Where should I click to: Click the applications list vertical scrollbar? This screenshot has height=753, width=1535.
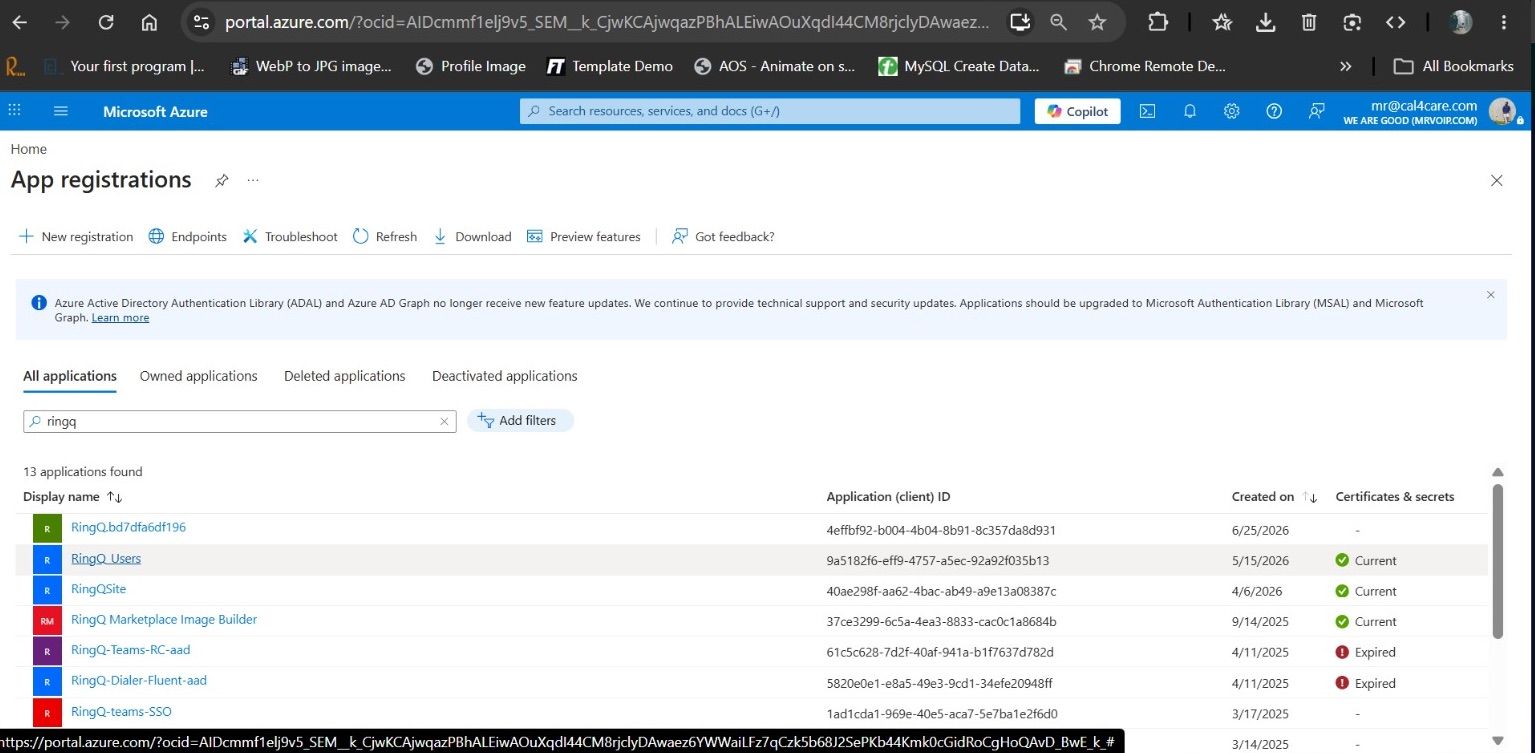tap(1497, 561)
